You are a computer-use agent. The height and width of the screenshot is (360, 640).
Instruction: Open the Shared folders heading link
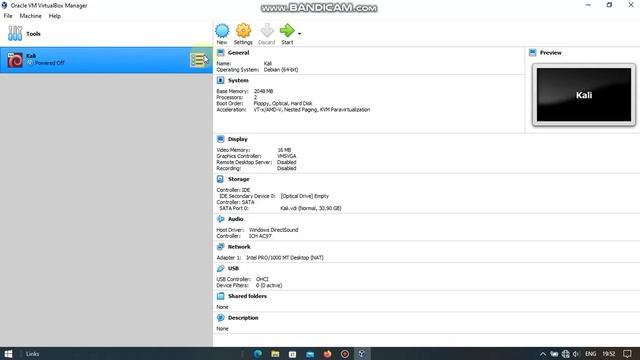247,296
